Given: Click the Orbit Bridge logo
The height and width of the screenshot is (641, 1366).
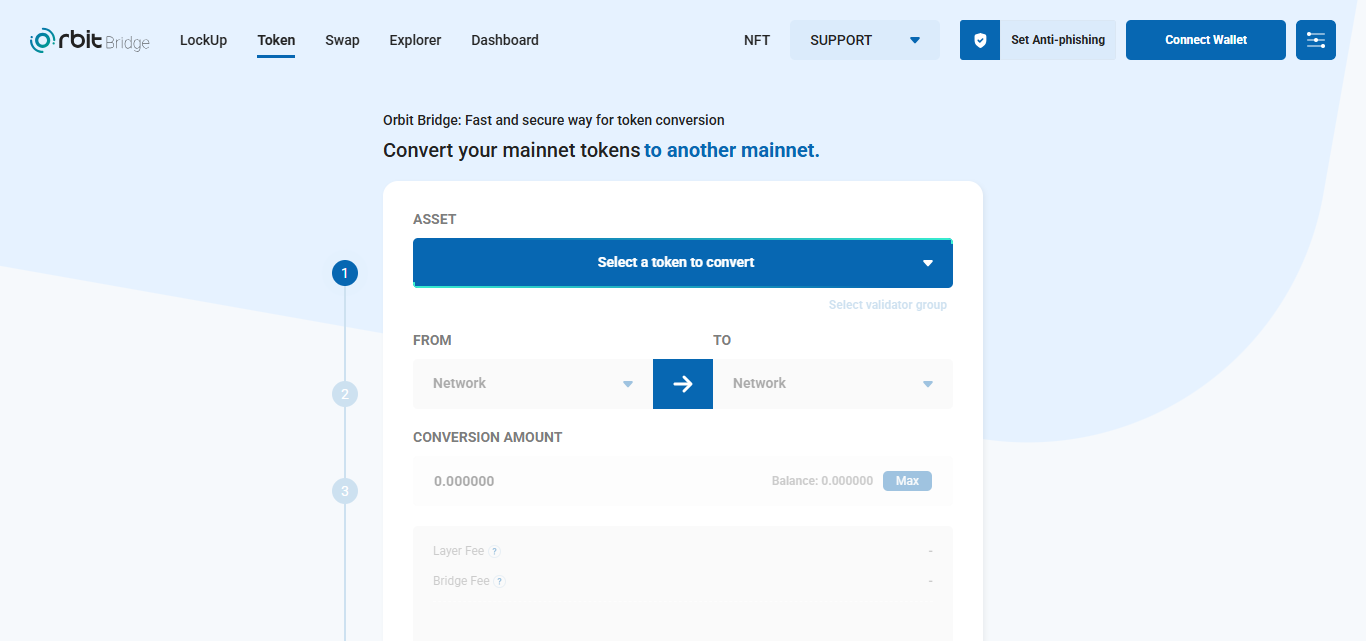Looking at the screenshot, I should tap(90, 40).
